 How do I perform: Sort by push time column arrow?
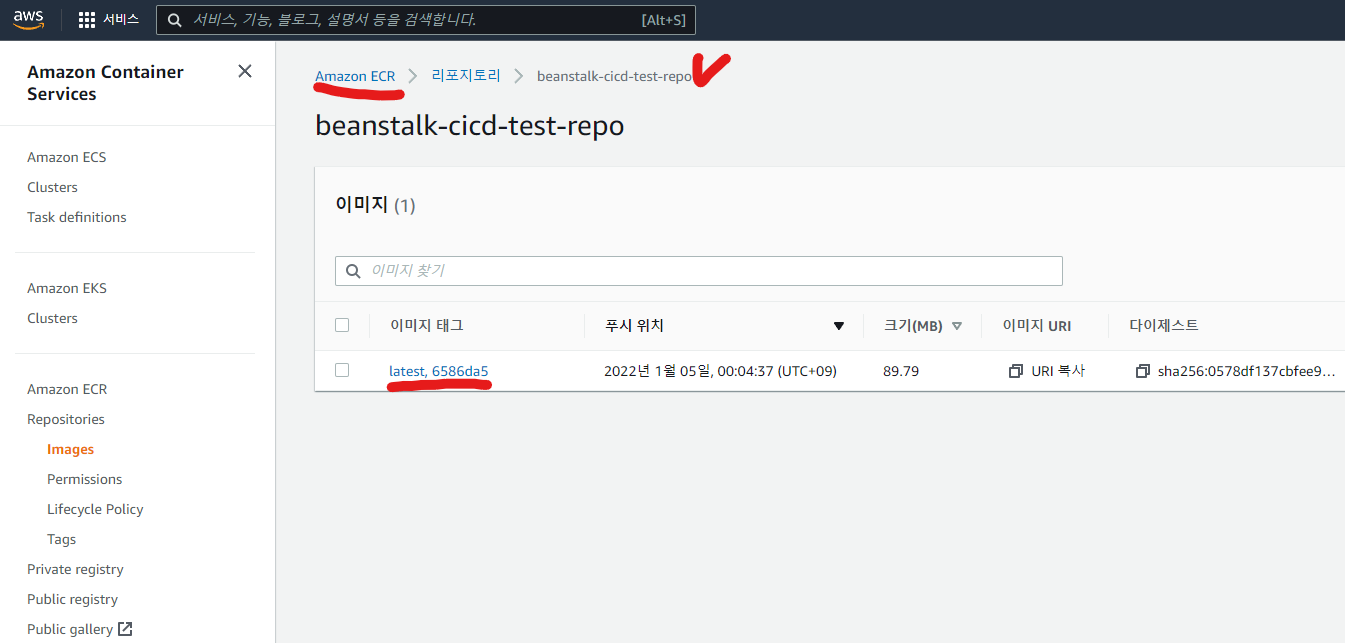[839, 326]
